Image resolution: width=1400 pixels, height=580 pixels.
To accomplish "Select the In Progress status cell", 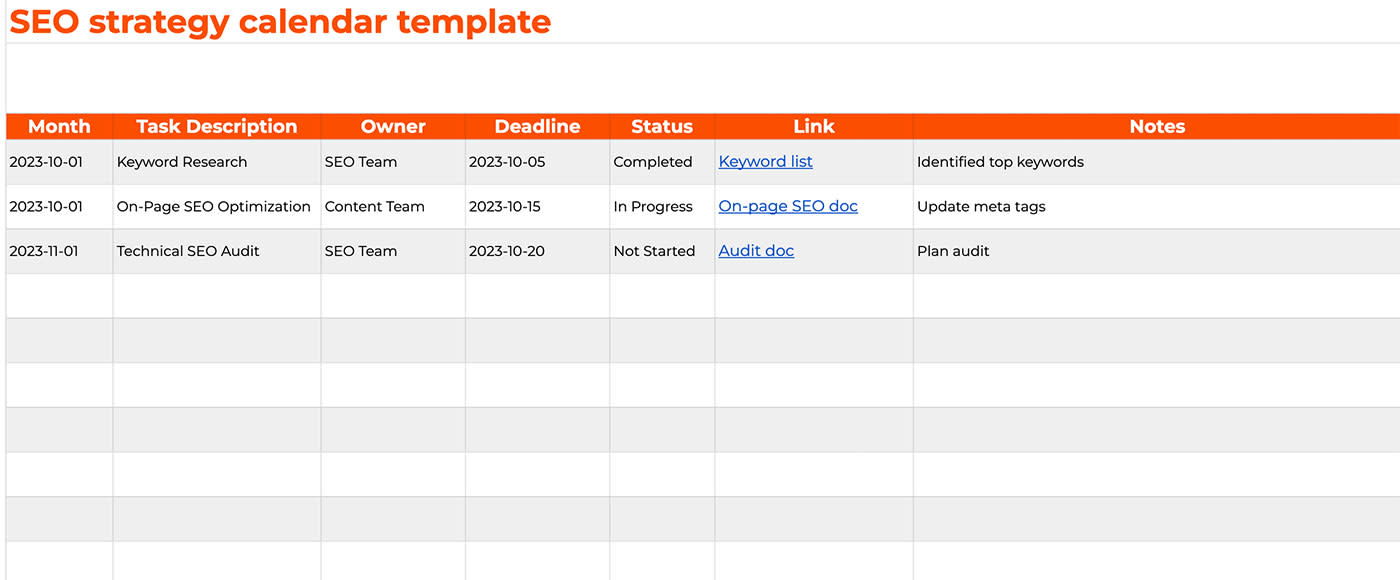I will pyautogui.click(x=653, y=207).
